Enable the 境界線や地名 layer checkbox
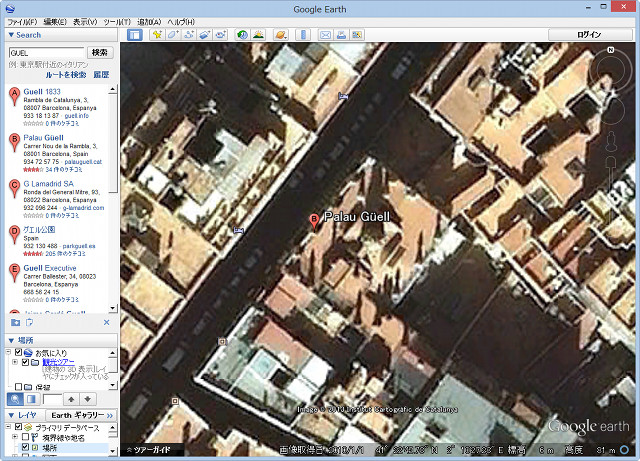Image resolution: width=640 pixels, height=461 pixels. (x=25, y=437)
